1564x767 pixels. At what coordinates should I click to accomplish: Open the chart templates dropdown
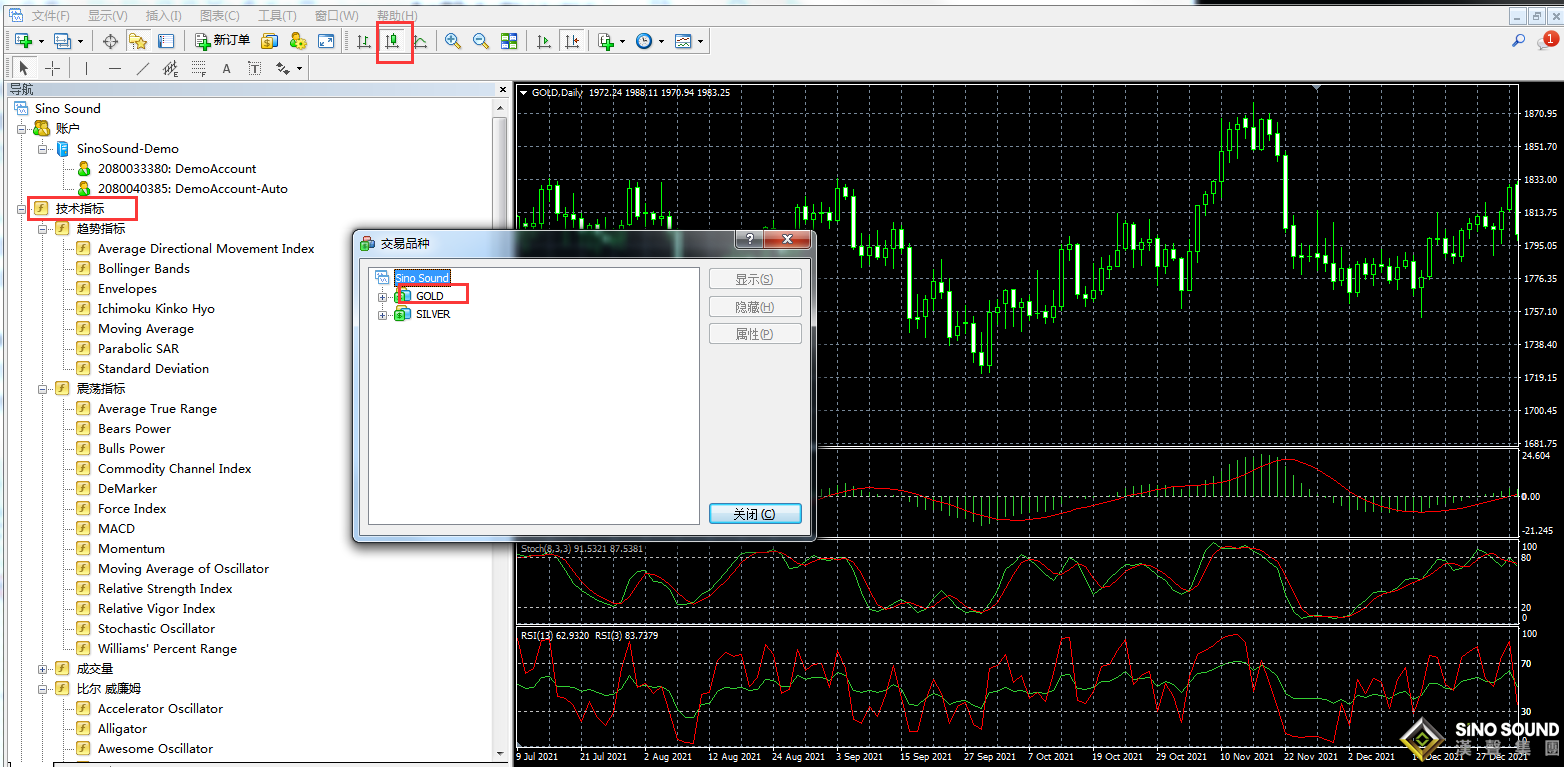point(685,41)
